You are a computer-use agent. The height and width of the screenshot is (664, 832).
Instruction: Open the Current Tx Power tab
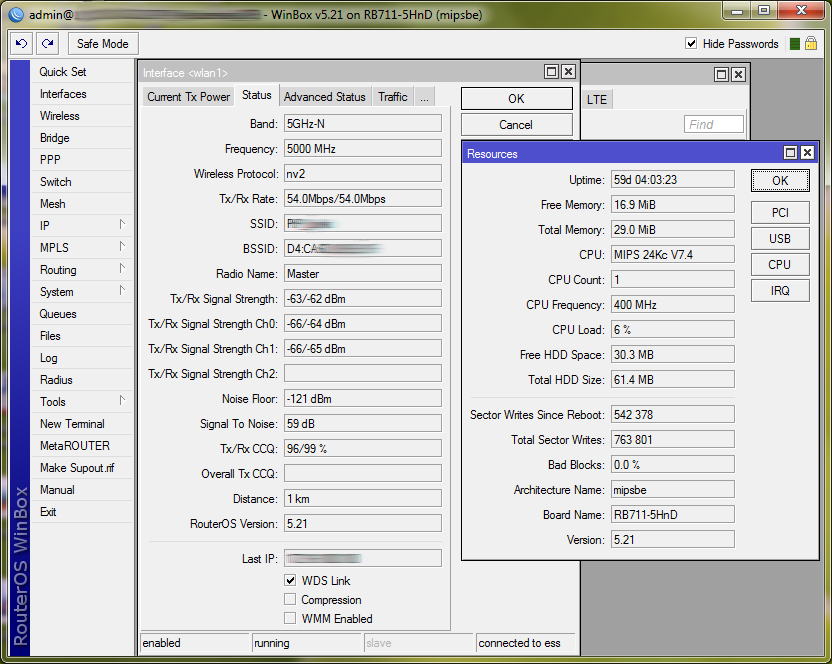[188, 97]
